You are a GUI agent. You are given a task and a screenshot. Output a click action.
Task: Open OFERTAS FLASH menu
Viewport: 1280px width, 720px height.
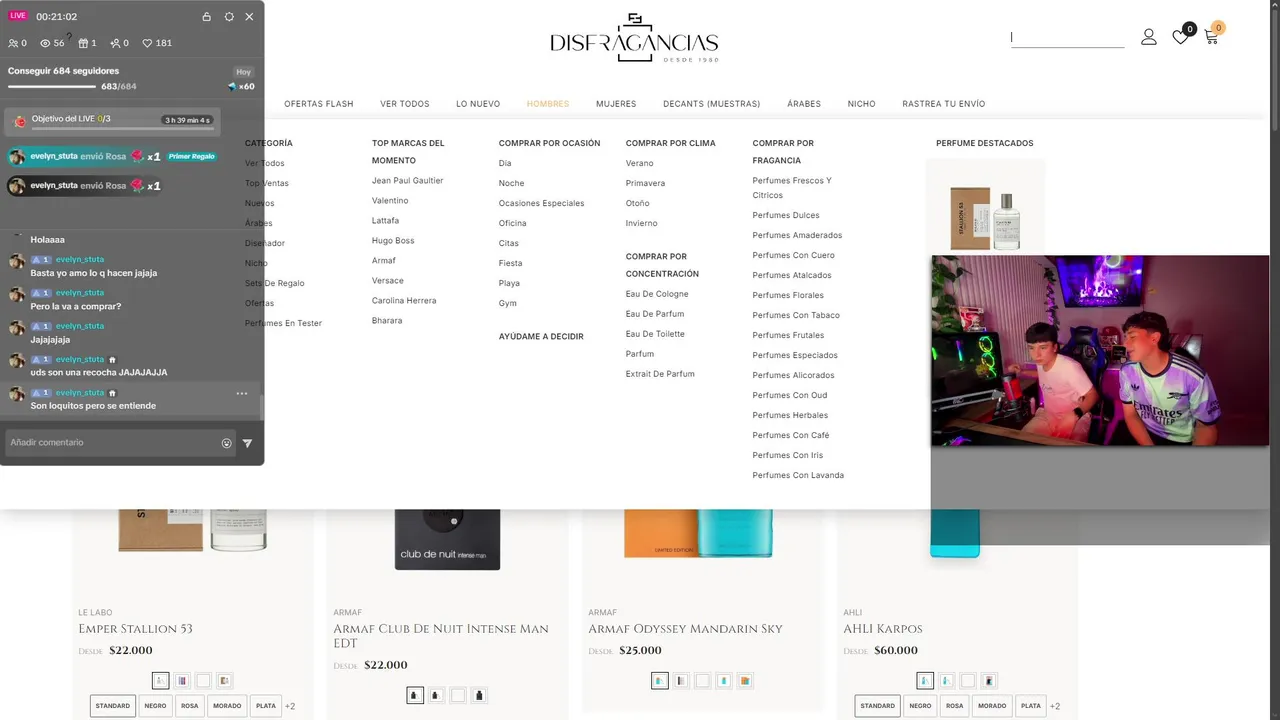[x=319, y=104]
